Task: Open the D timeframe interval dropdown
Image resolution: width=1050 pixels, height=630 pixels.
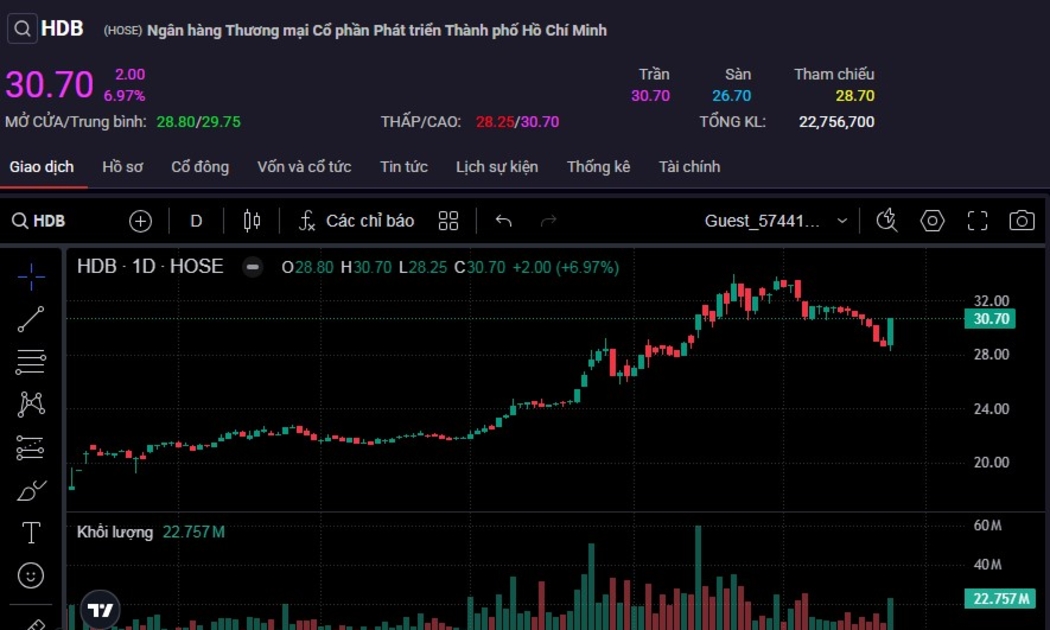Action: [x=196, y=221]
